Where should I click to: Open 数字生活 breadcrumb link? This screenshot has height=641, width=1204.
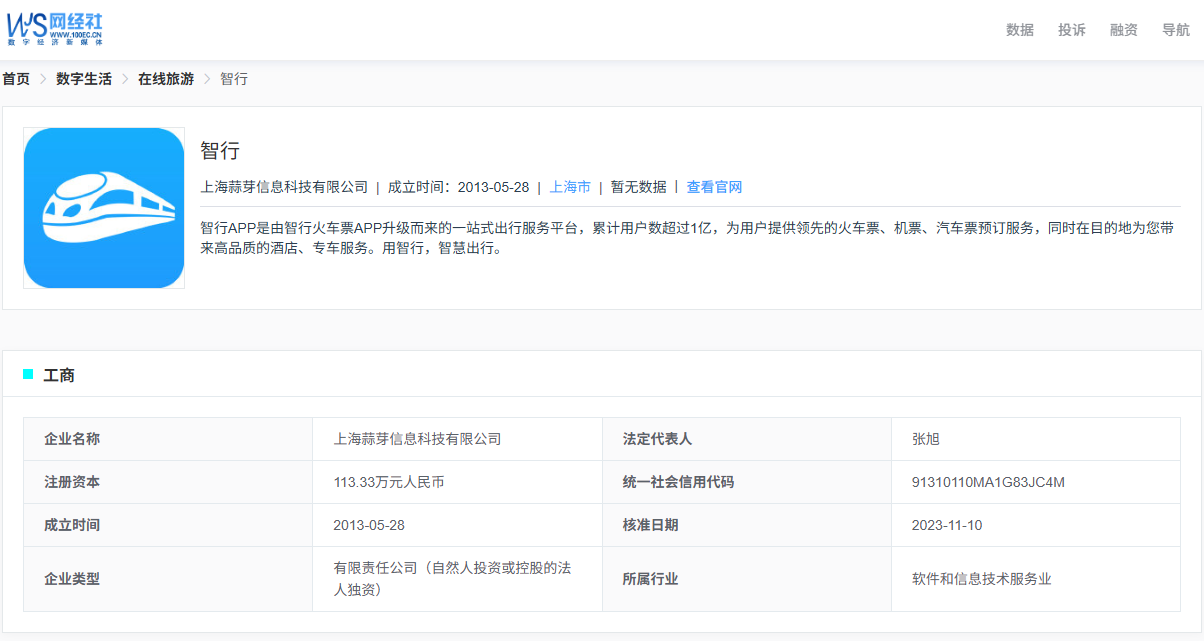click(84, 79)
